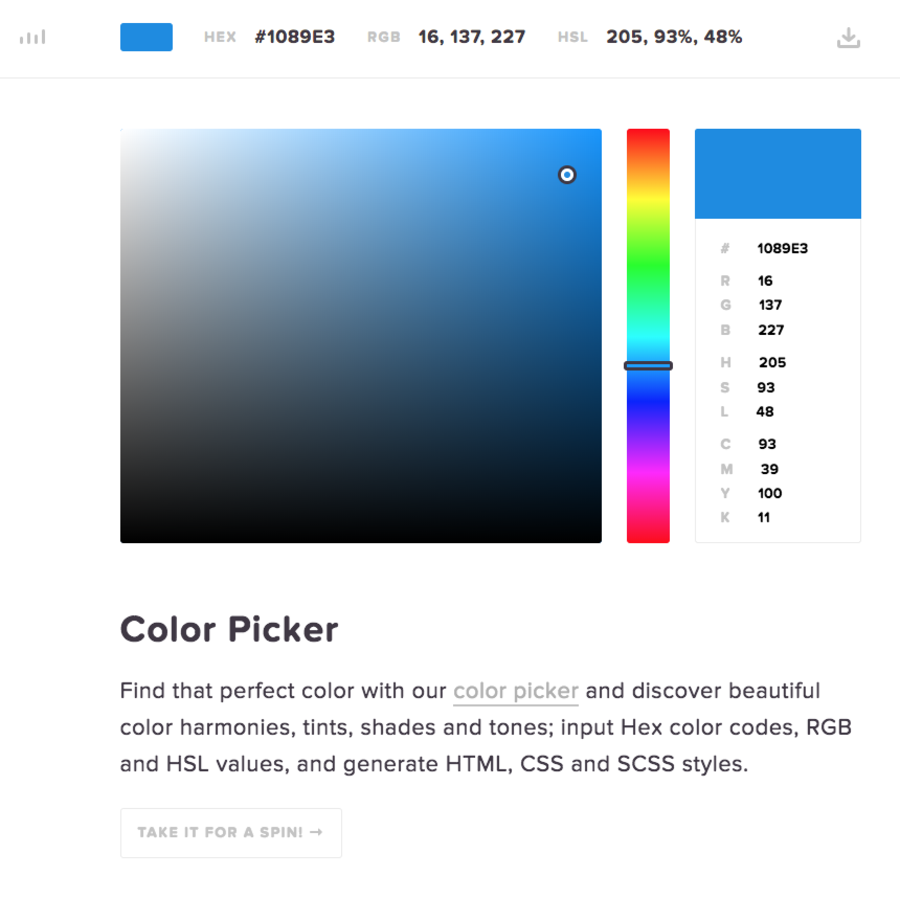This screenshot has height=898, width=900.
Task: Click the circular picker handle in gradient
Action: pyautogui.click(x=567, y=174)
